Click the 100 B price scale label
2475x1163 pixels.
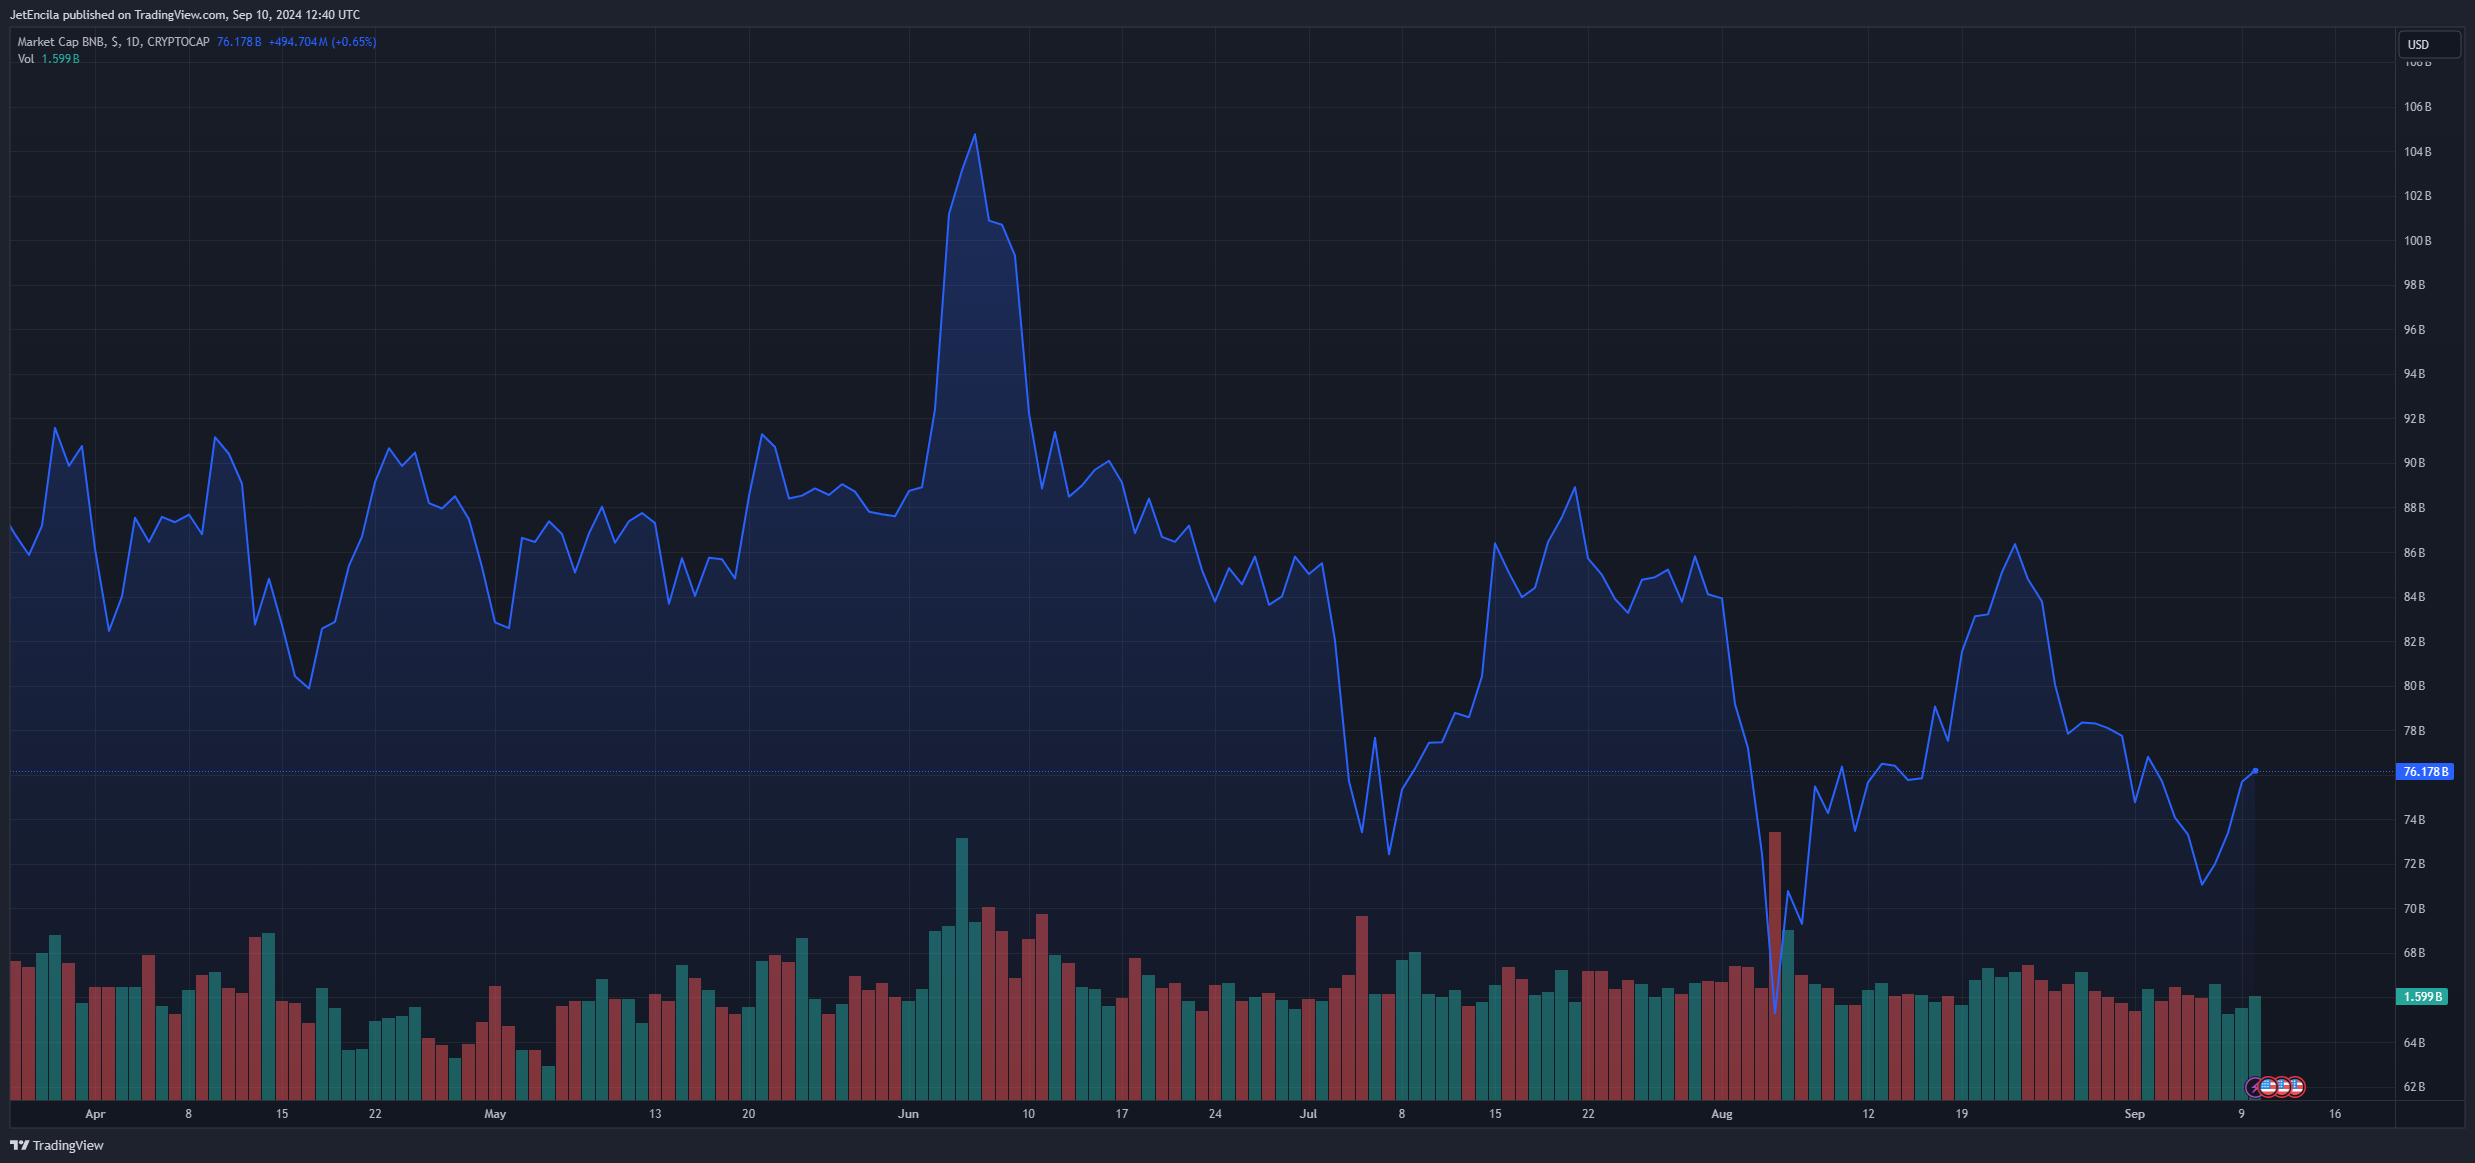click(x=2417, y=241)
